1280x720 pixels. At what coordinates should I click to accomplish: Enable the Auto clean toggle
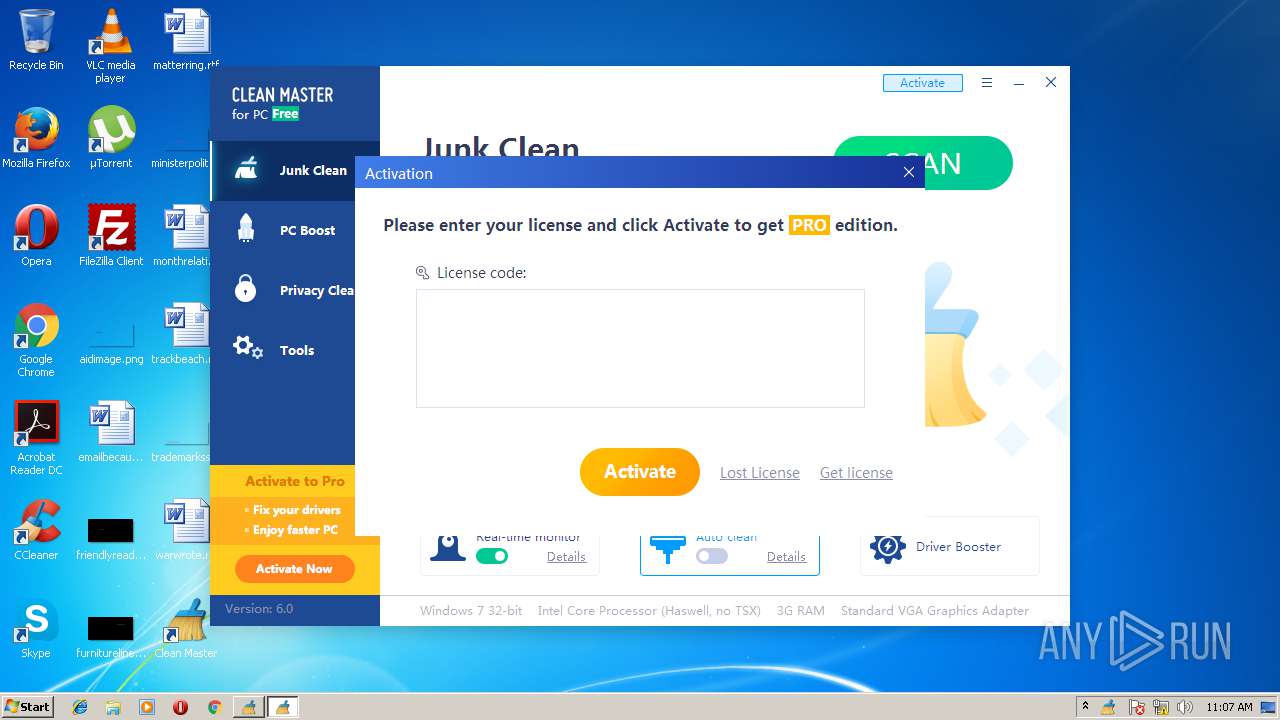tap(712, 556)
